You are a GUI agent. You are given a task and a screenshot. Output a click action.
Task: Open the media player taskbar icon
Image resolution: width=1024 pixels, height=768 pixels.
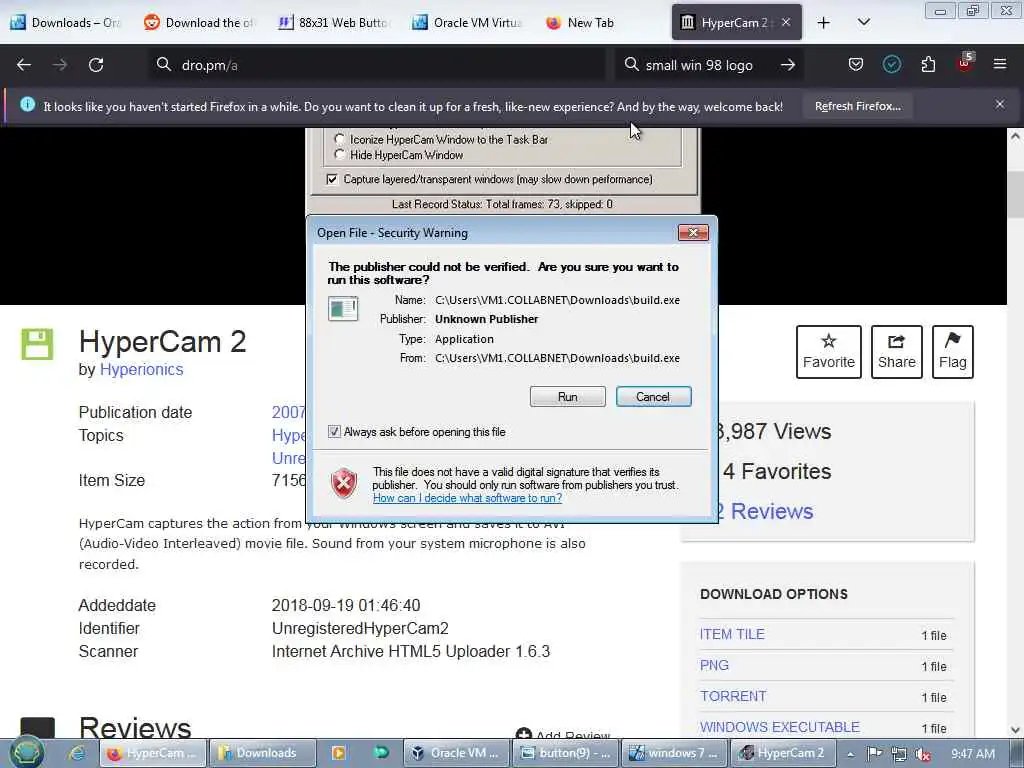[338, 753]
